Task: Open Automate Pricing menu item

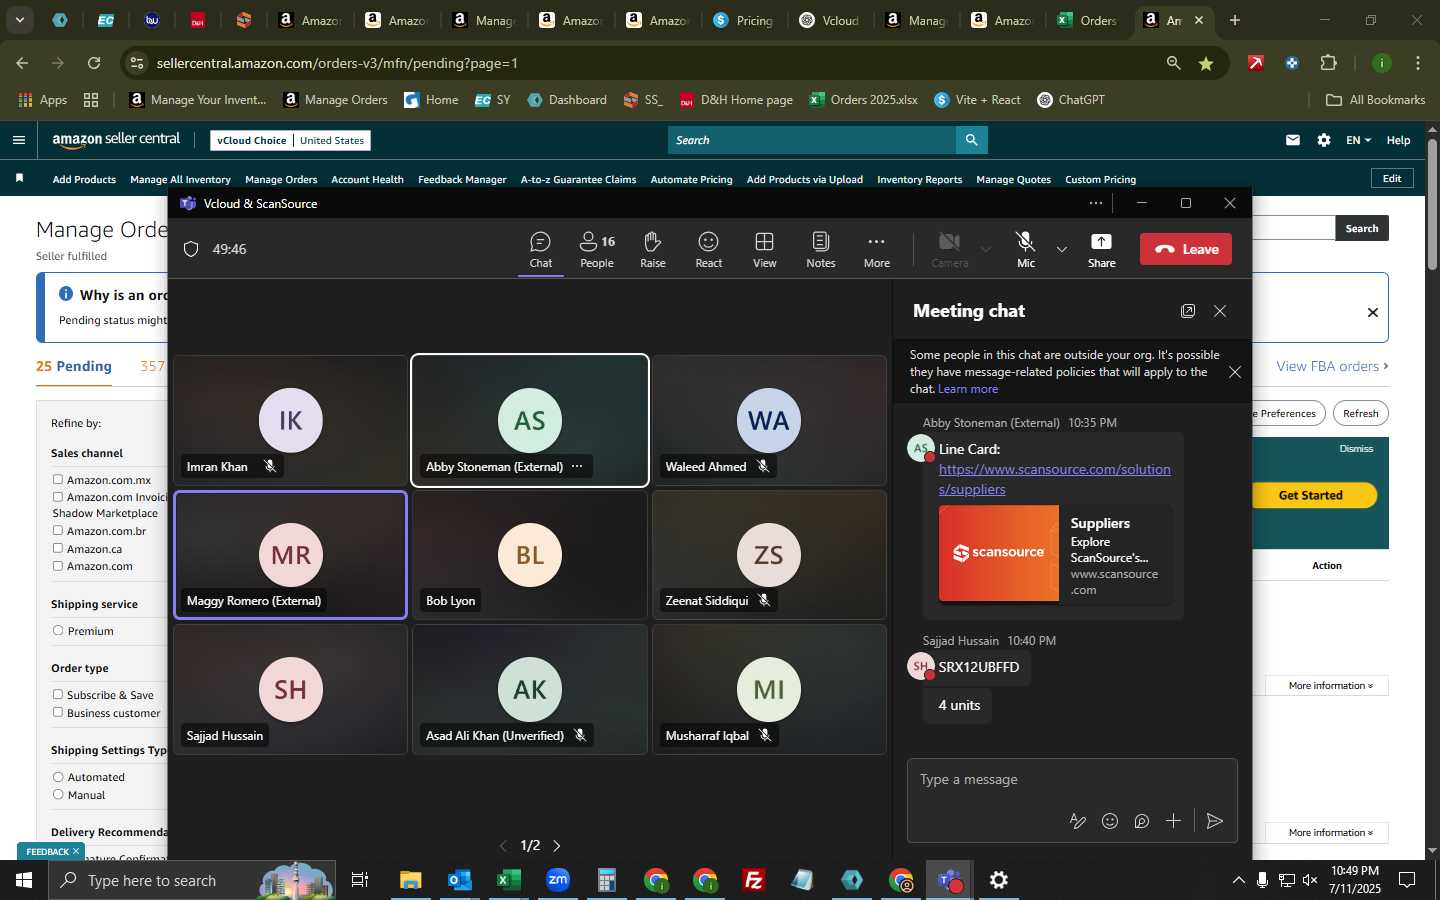Action: 691,180
